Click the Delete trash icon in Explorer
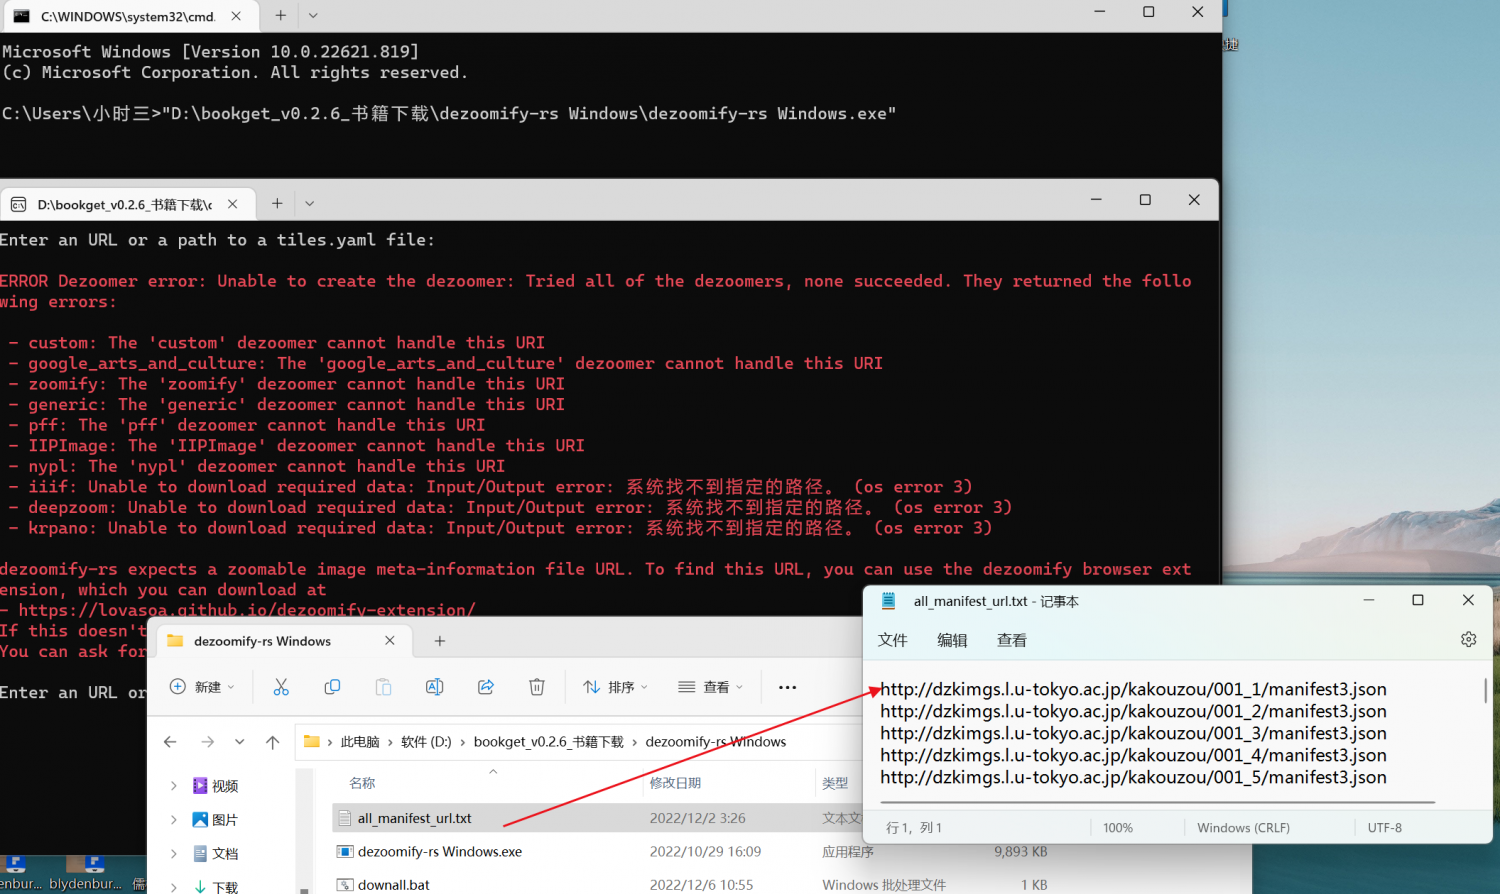 [x=537, y=687]
